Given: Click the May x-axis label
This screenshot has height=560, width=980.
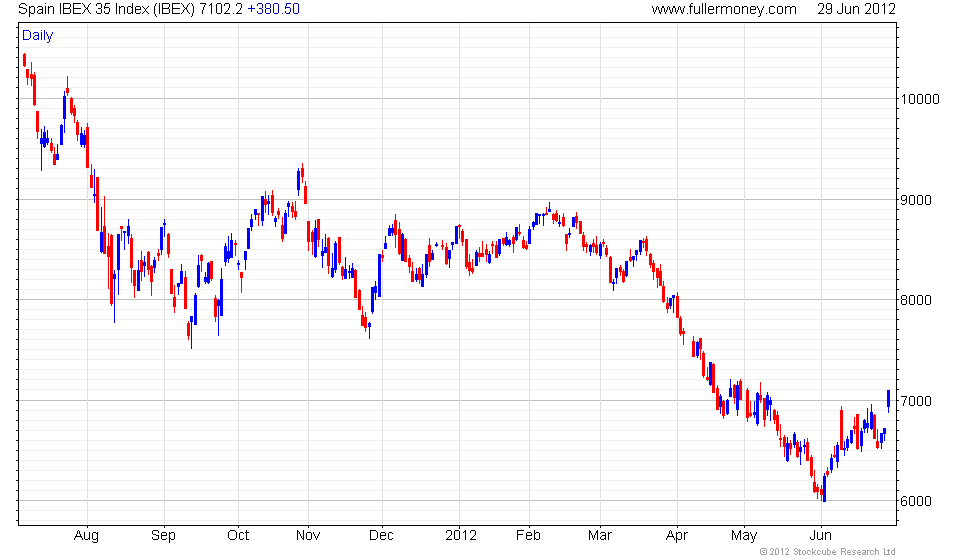Looking at the screenshot, I should 744,536.
